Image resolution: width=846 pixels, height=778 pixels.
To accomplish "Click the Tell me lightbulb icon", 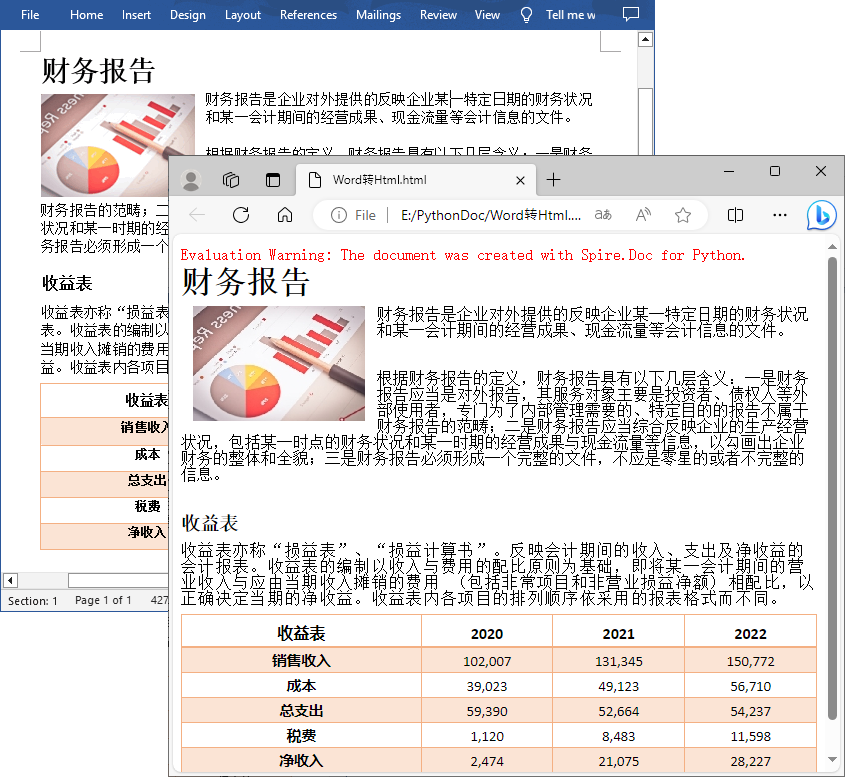I will 527,15.
